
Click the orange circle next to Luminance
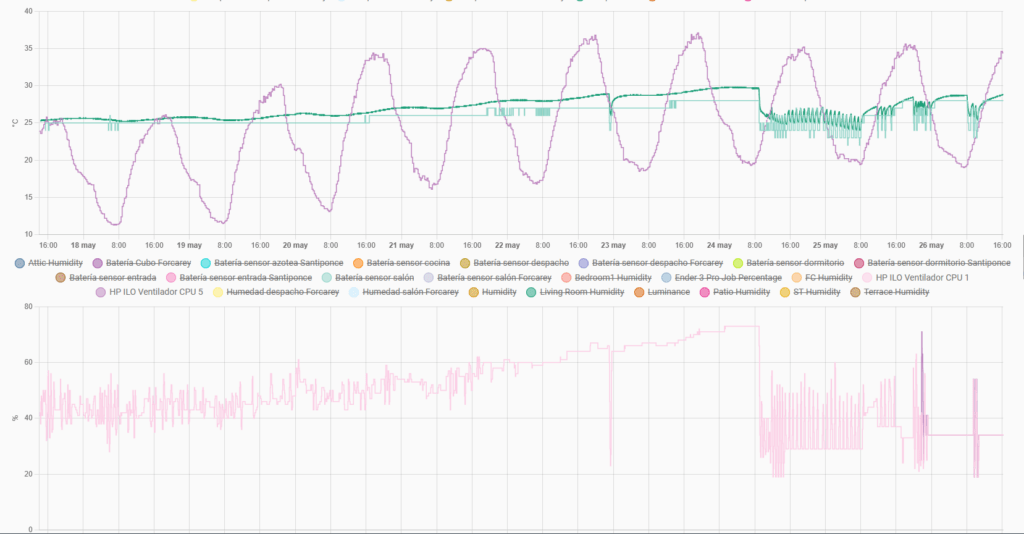(639, 292)
